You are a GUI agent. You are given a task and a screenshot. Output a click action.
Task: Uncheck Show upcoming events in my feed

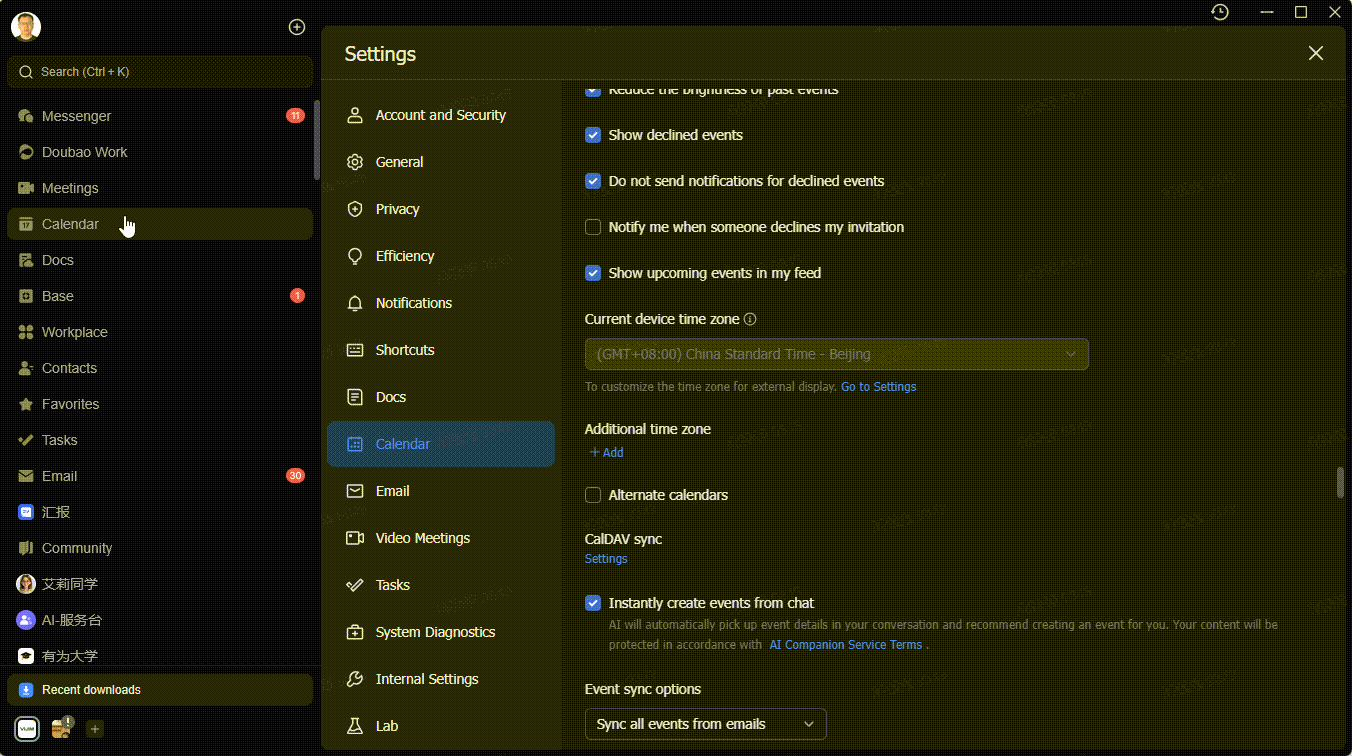coord(593,273)
